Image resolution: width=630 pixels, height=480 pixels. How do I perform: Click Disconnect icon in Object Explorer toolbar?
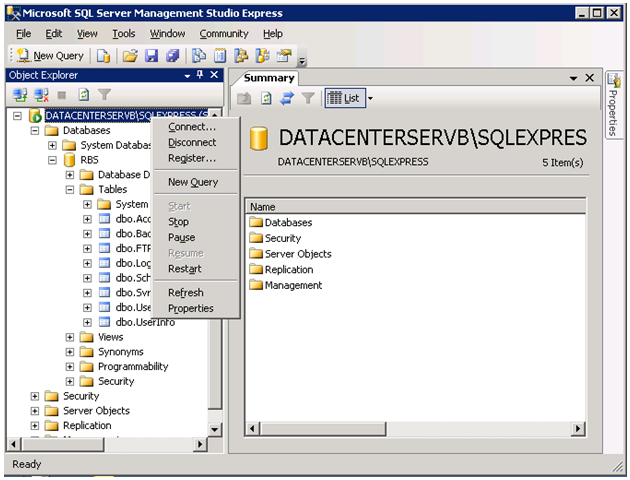click(41, 96)
